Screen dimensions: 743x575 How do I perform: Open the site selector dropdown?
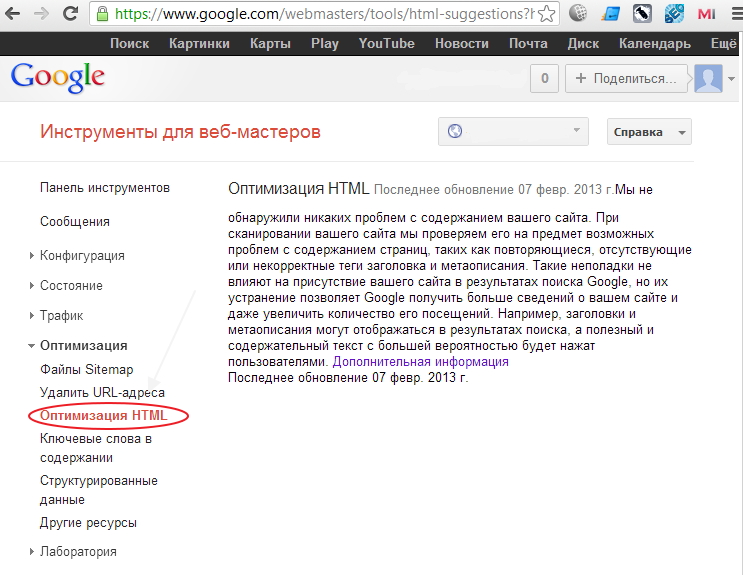[513, 131]
